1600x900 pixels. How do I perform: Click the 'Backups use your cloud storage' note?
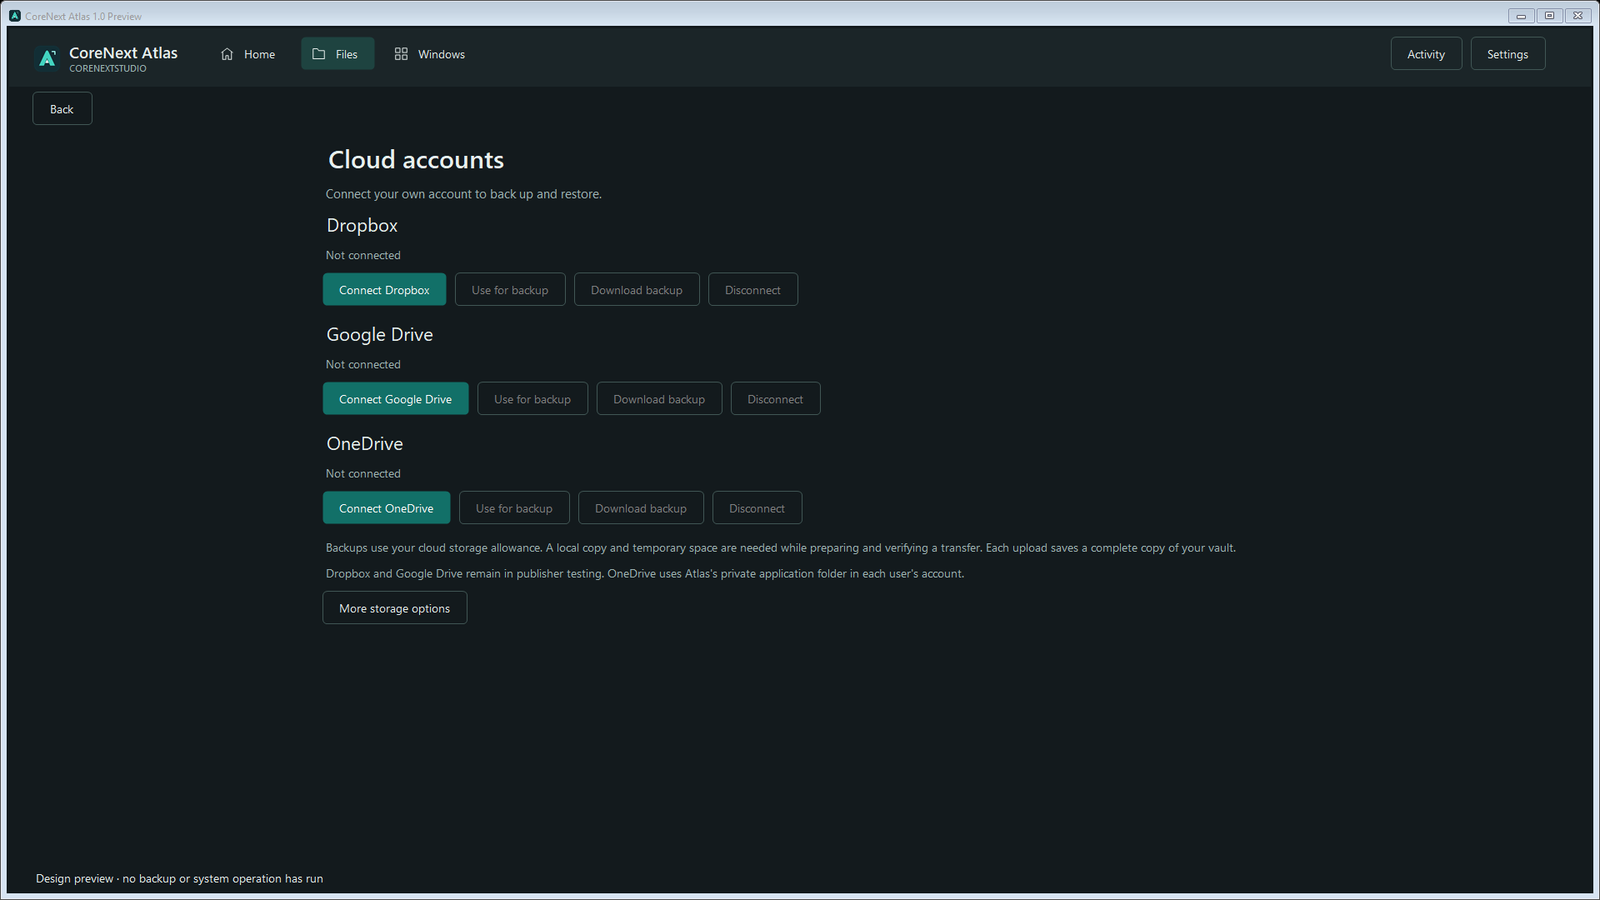(x=781, y=548)
